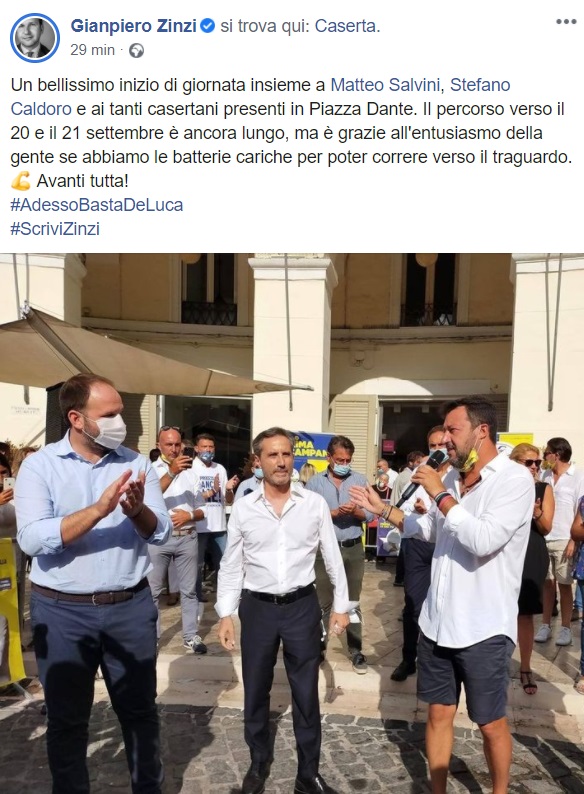Click the 29 min timestamp
Image resolution: width=584 pixels, height=794 pixels.
[93, 50]
